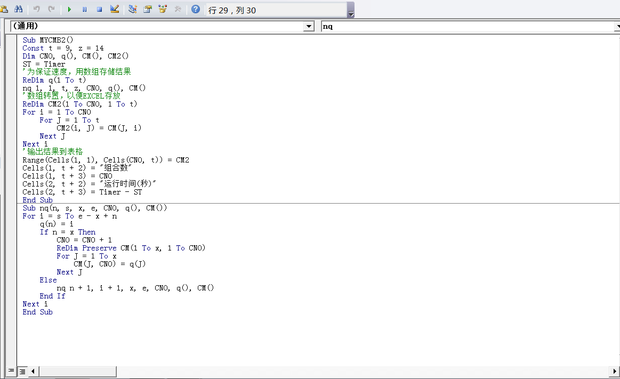Switch to Full Module View button

23,371
